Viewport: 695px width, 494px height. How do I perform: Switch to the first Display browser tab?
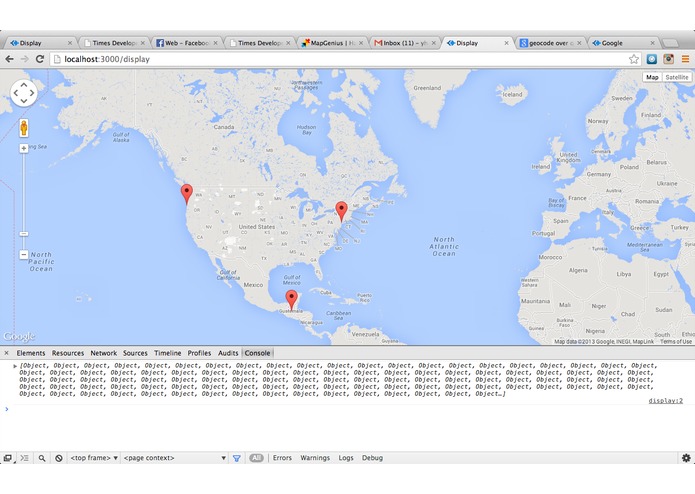point(40,43)
